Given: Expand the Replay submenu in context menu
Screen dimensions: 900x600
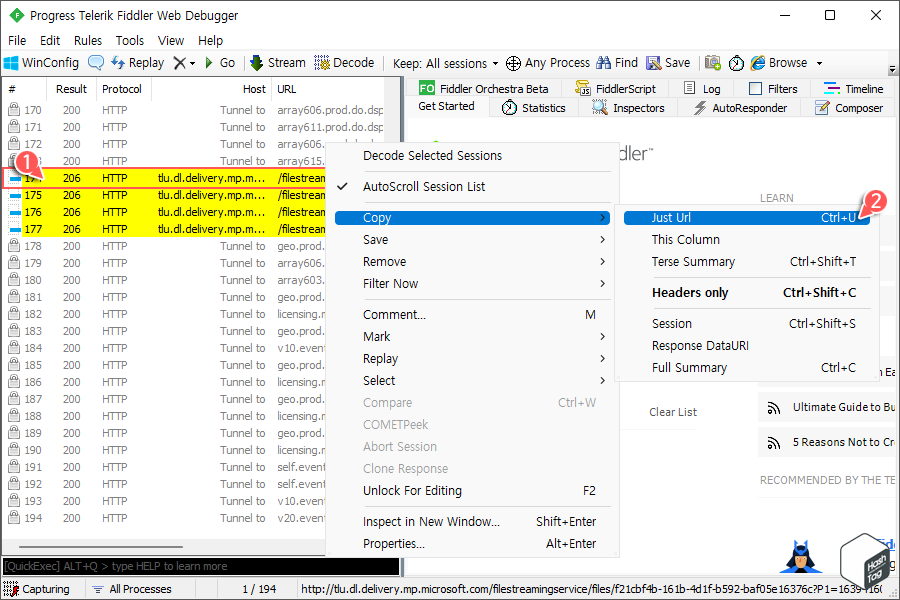Looking at the screenshot, I should pyautogui.click(x=473, y=358).
